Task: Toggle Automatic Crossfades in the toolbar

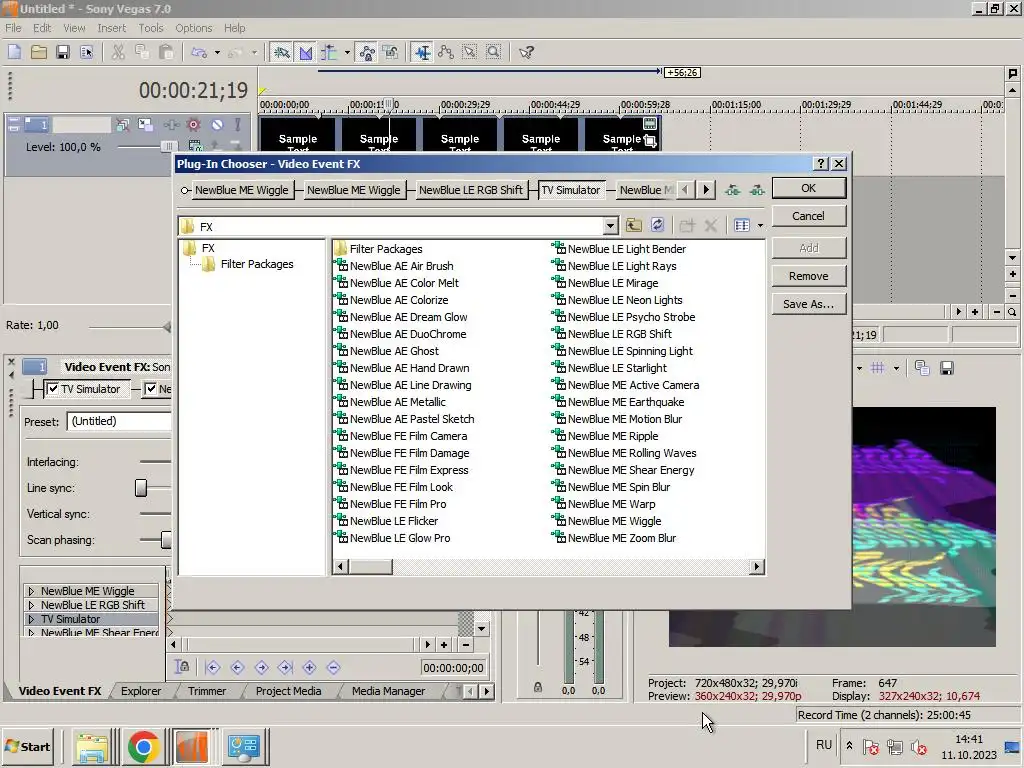Action: click(306, 52)
